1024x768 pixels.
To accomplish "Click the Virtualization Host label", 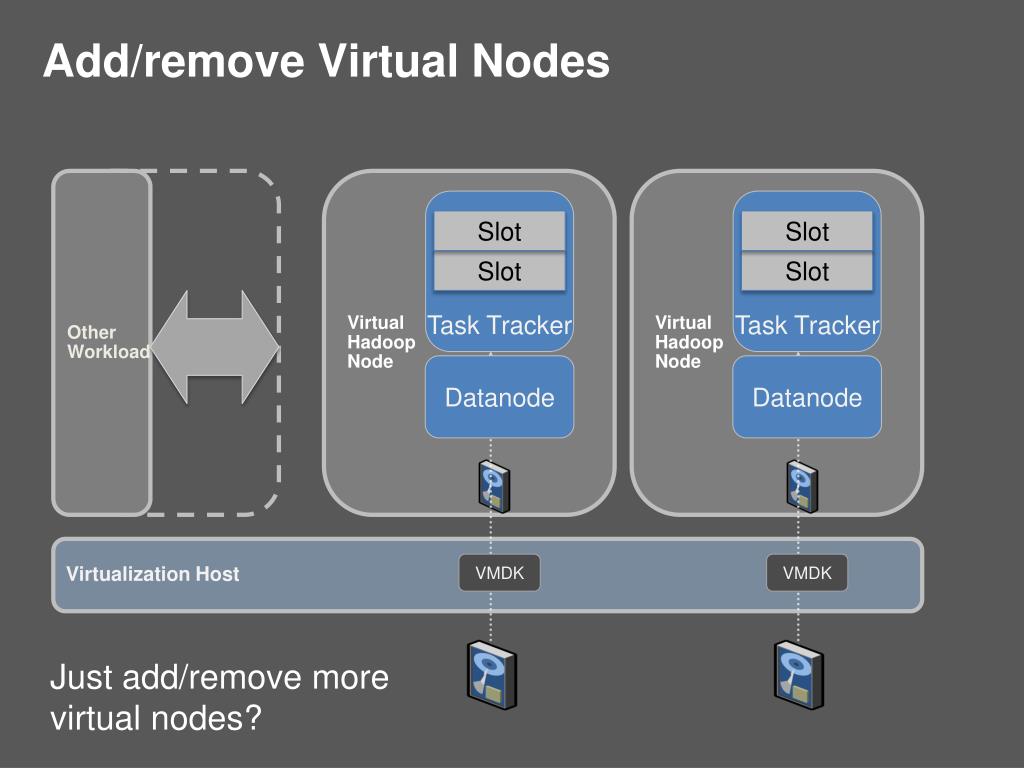I will click(153, 573).
